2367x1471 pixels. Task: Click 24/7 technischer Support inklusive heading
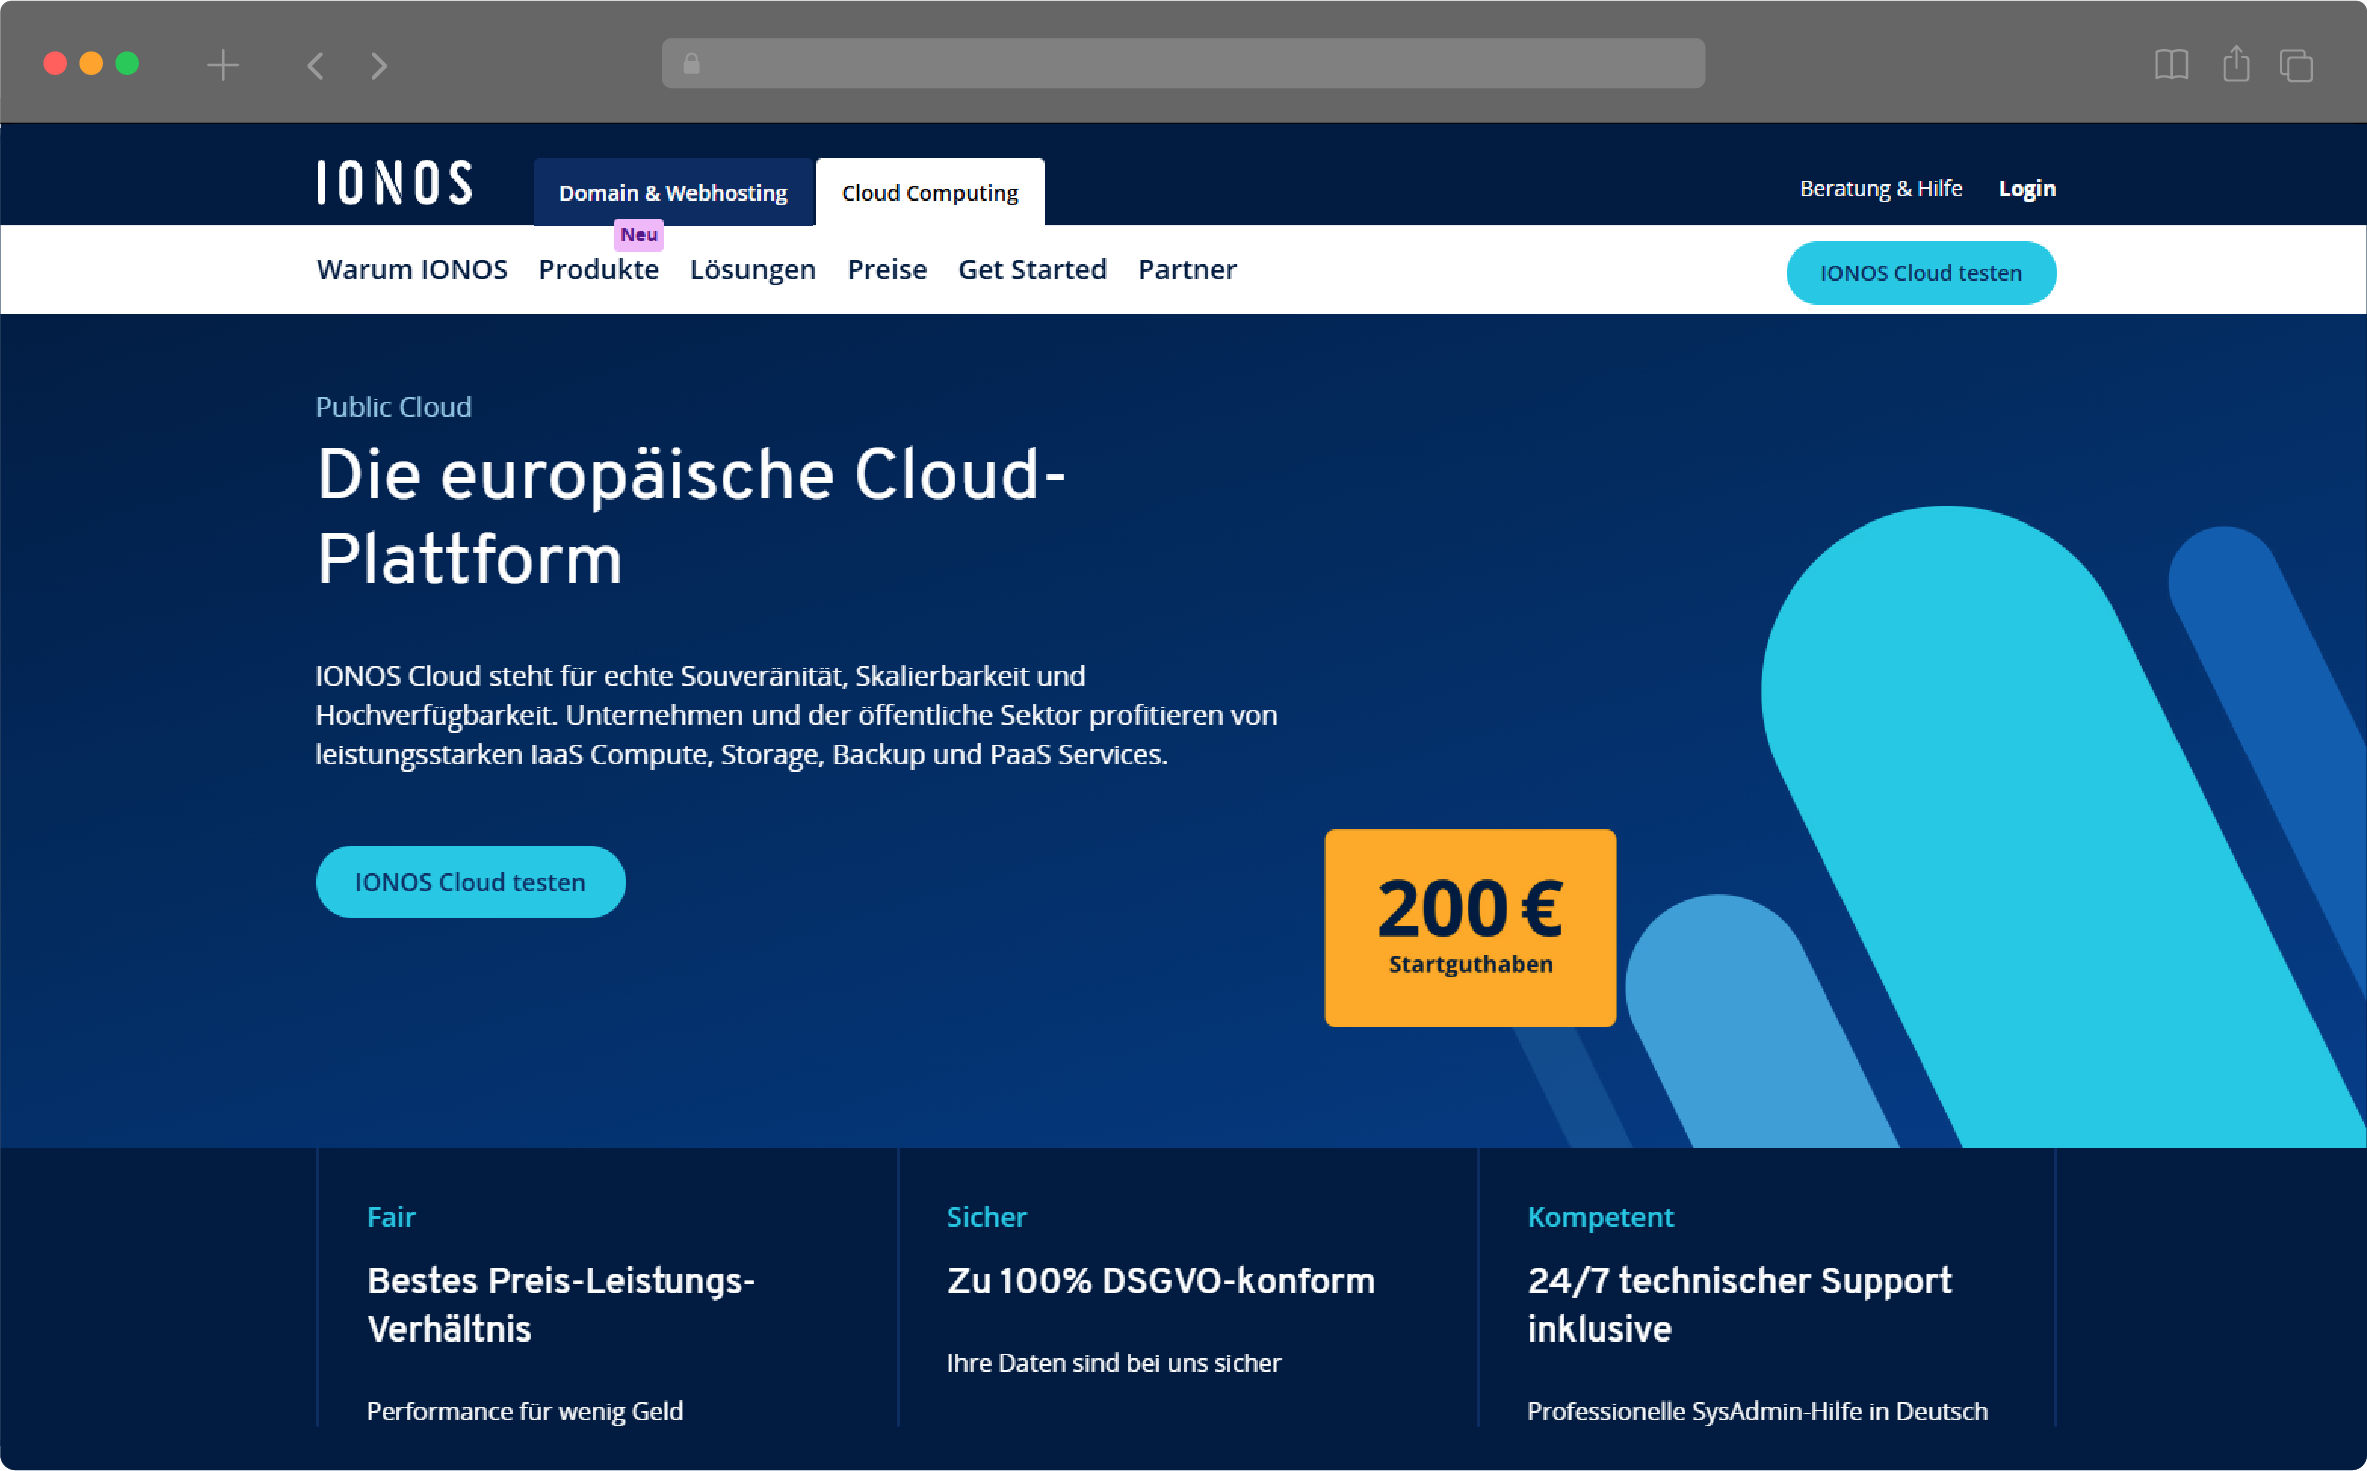point(1739,1304)
